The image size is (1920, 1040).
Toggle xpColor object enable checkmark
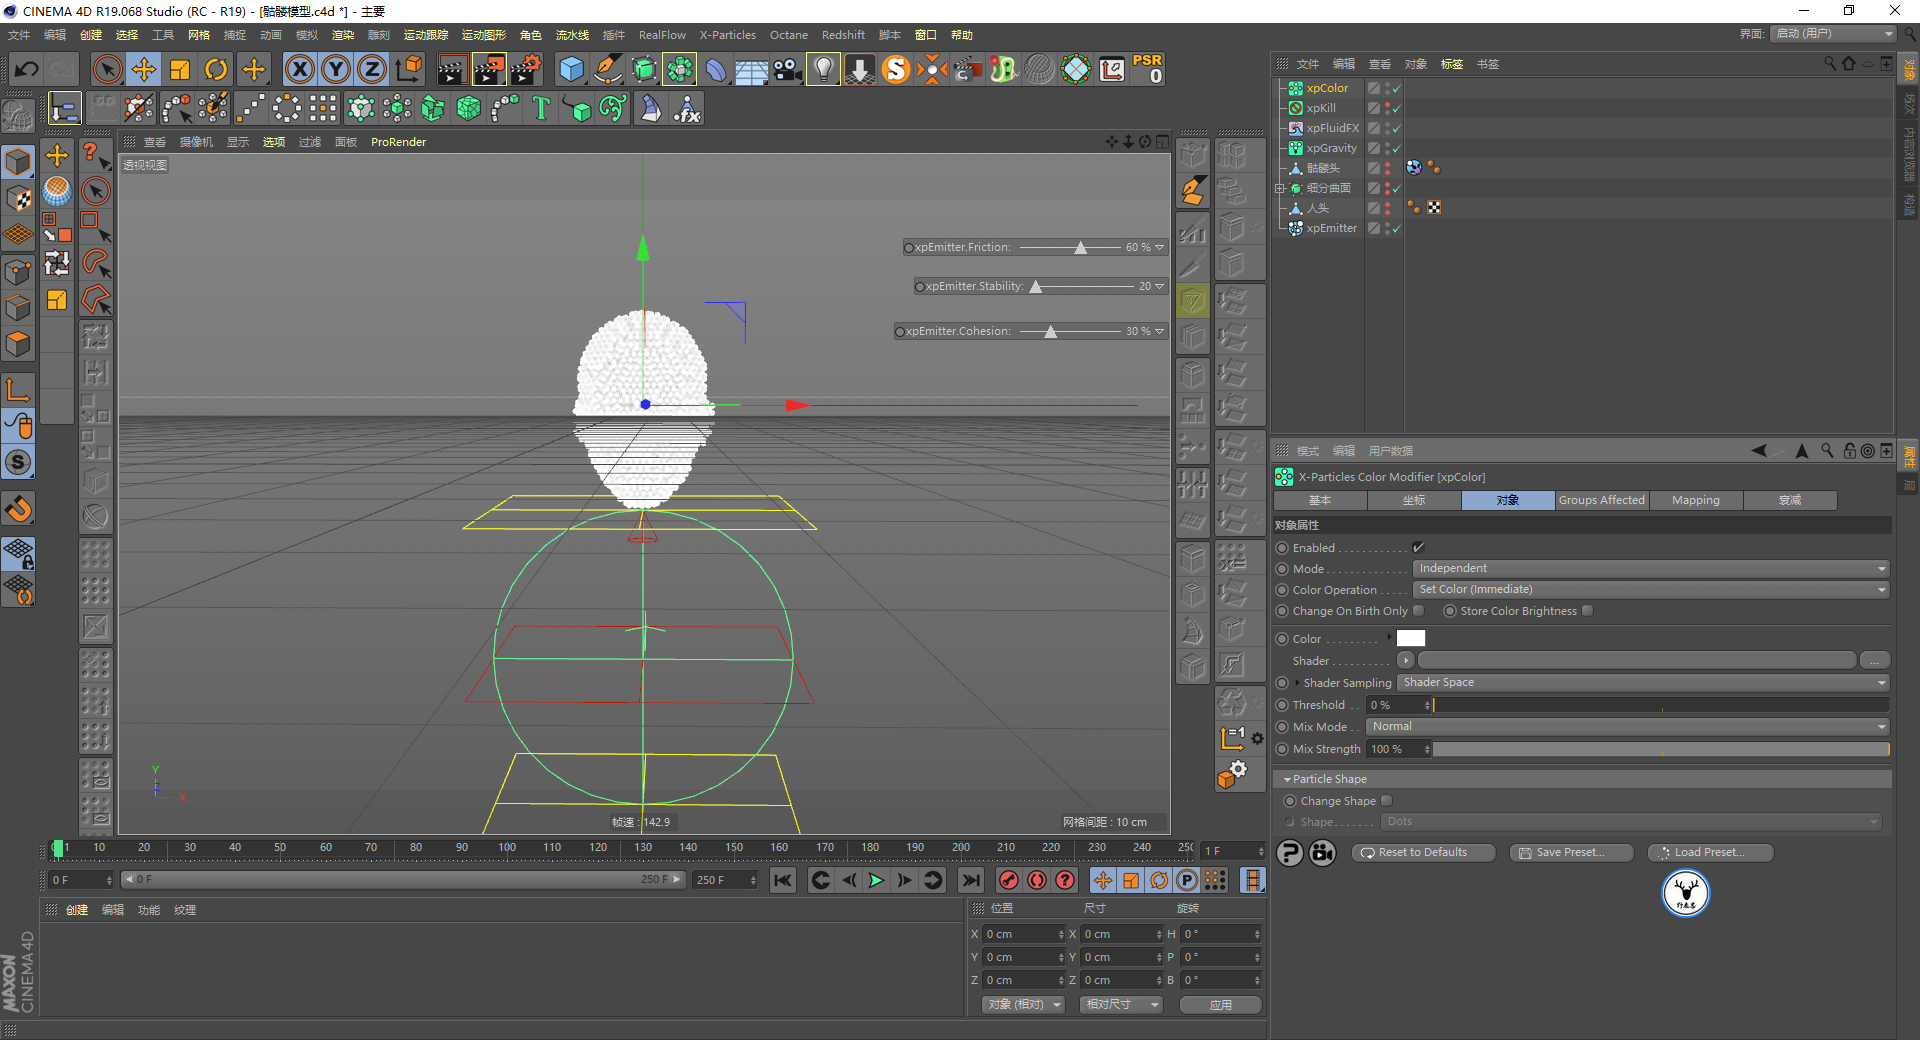click(x=1396, y=89)
